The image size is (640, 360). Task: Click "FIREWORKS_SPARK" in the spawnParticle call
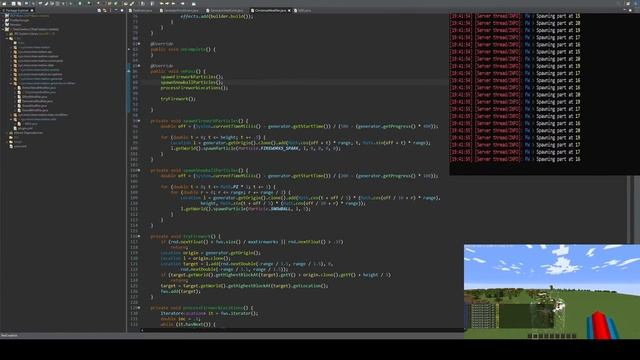tap(280, 148)
